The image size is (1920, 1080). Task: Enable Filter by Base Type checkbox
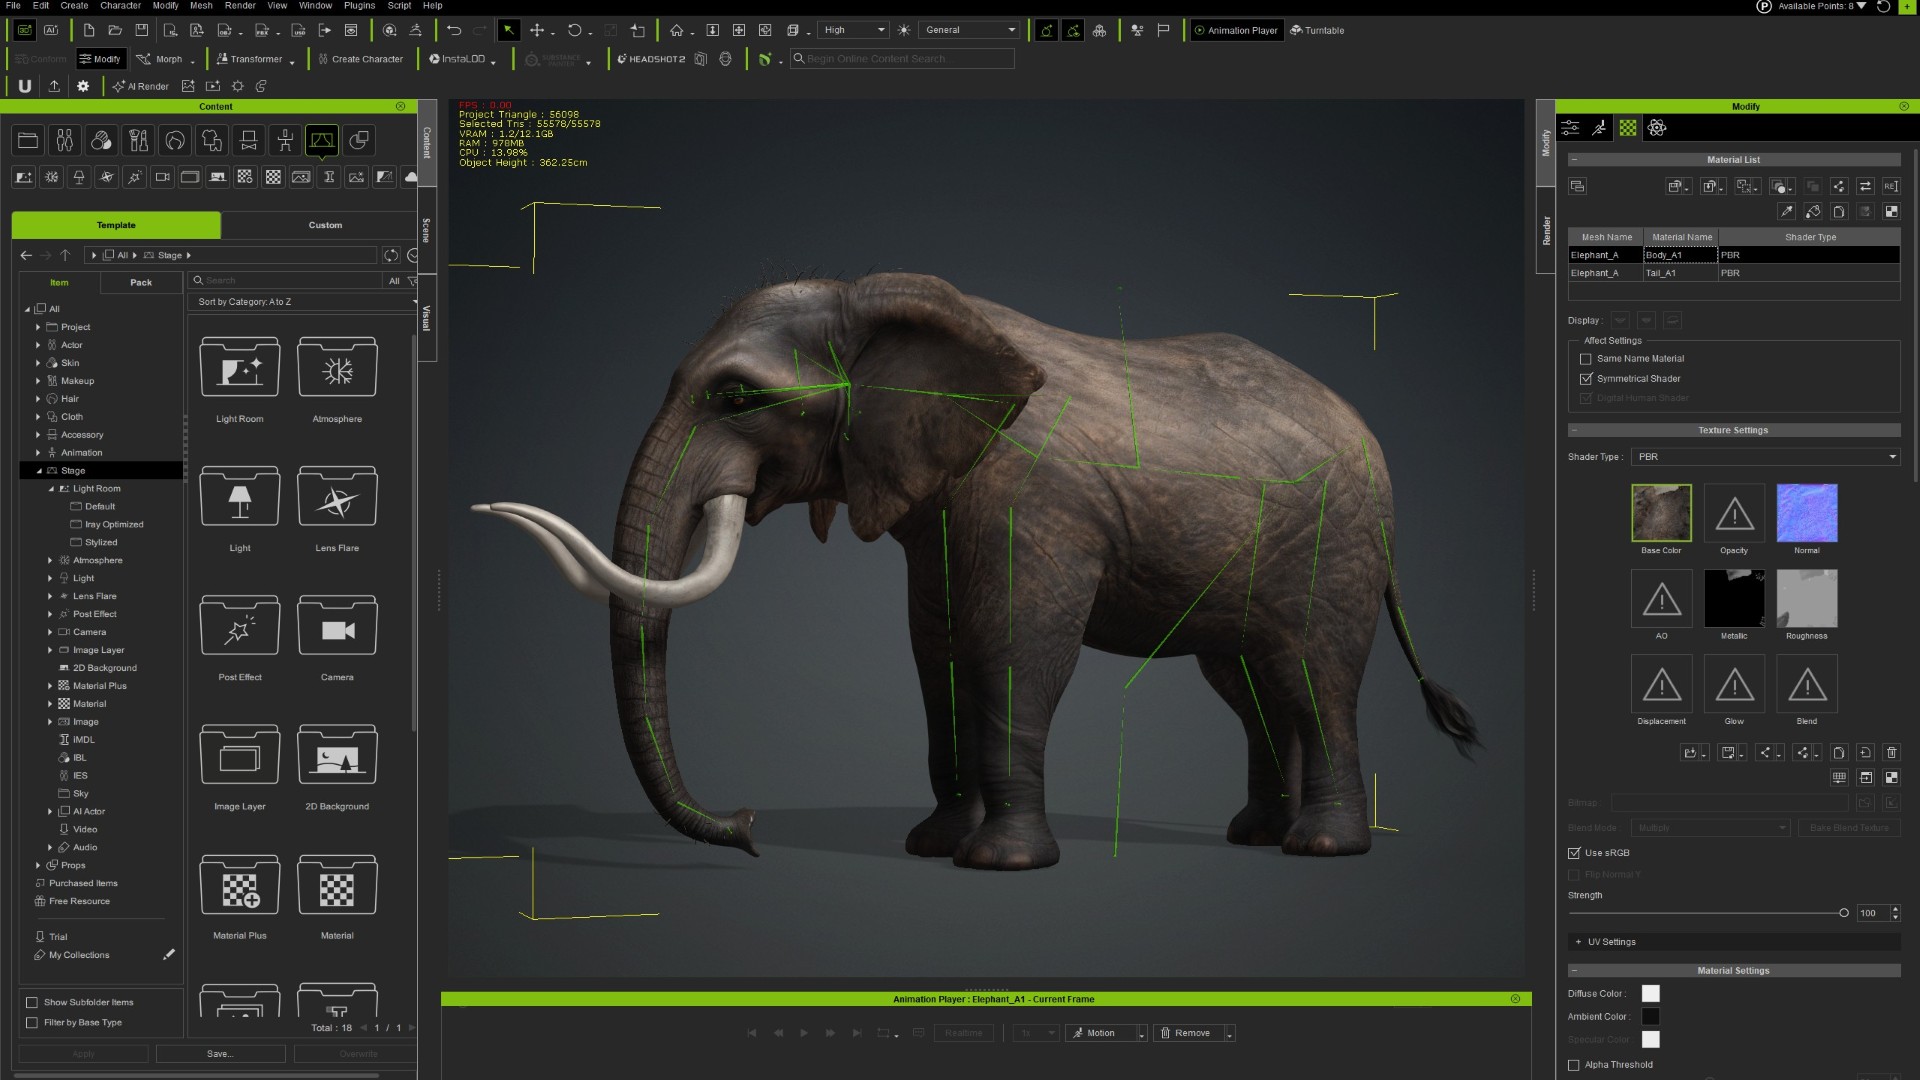point(32,1022)
